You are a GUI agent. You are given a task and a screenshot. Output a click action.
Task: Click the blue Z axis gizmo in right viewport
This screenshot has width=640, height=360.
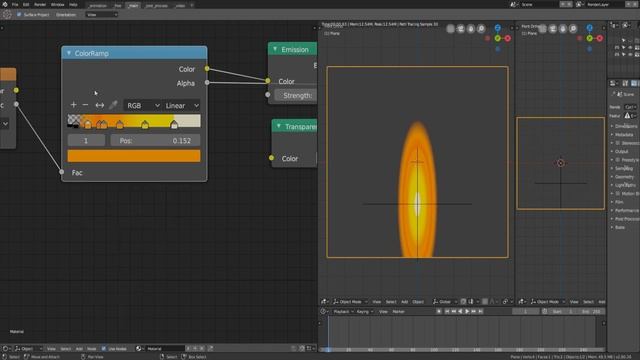(590, 28)
